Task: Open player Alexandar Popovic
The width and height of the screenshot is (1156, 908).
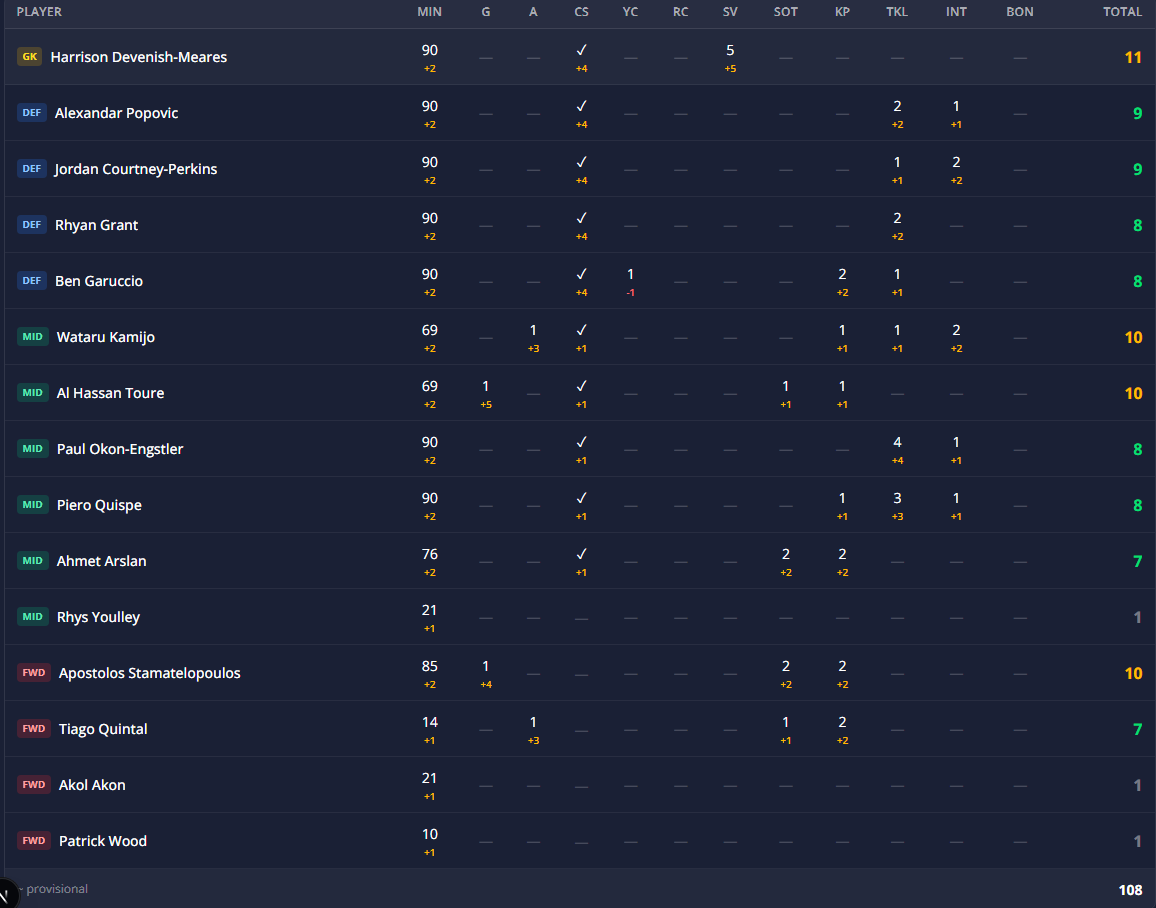Action: [x=116, y=113]
